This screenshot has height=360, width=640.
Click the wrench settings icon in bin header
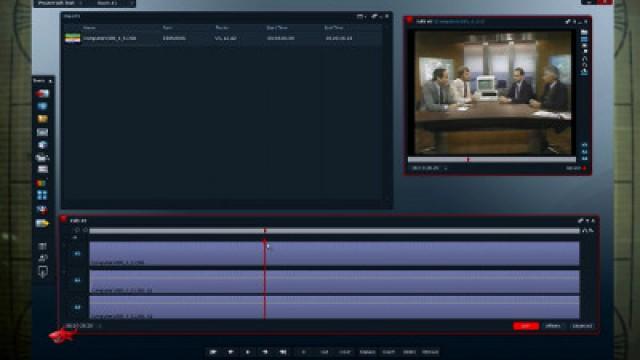pos(374,17)
